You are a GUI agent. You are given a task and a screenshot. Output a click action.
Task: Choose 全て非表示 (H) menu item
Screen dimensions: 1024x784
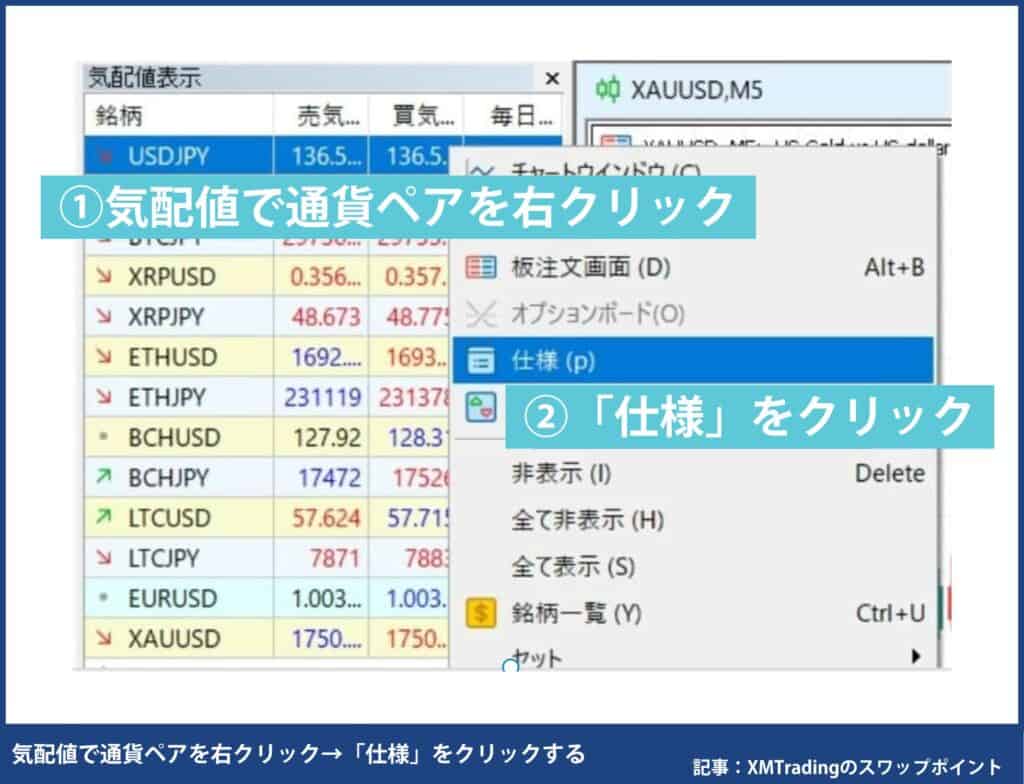coord(693,520)
